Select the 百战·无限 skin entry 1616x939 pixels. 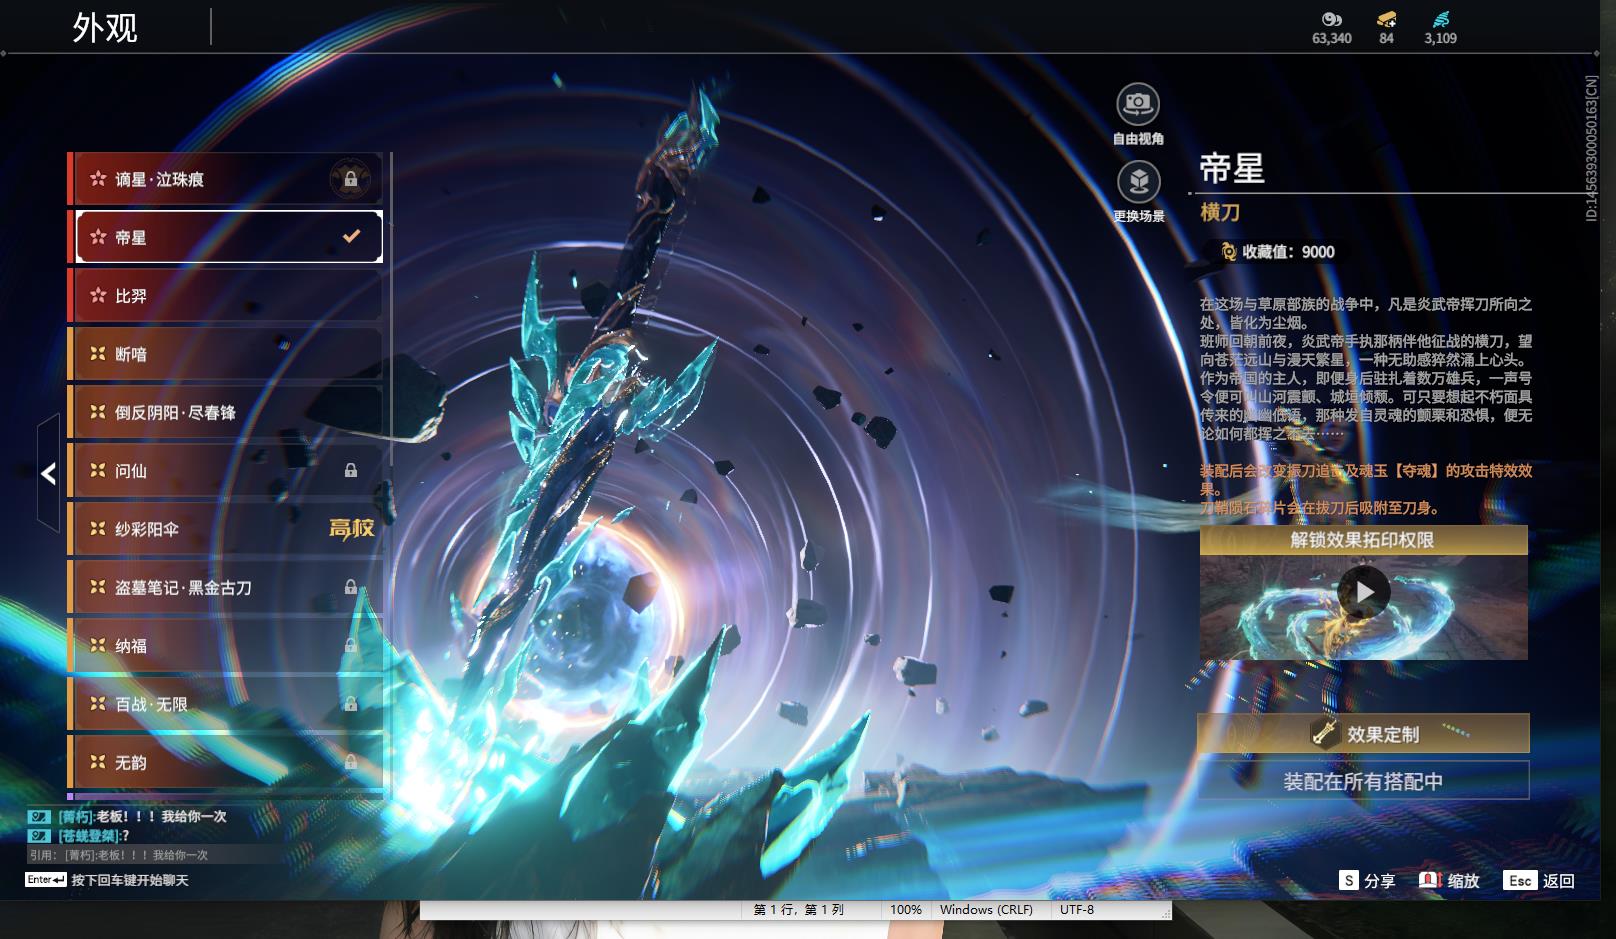227,704
